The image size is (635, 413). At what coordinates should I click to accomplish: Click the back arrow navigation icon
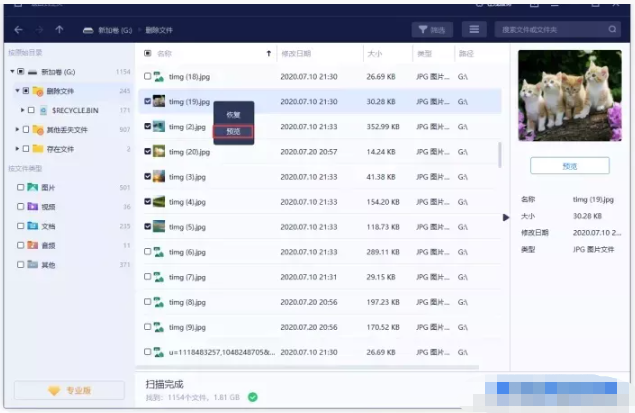click(20, 30)
